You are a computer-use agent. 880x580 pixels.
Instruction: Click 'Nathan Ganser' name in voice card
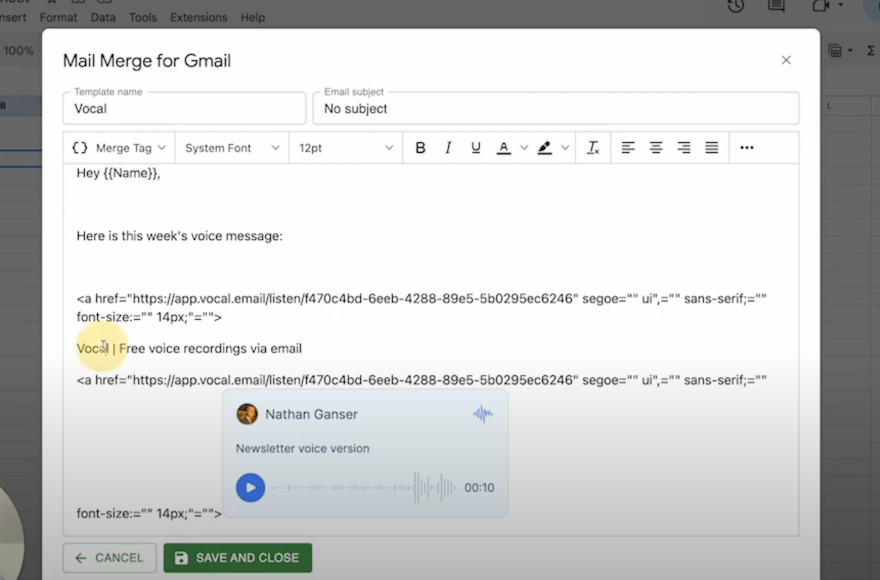(311, 414)
